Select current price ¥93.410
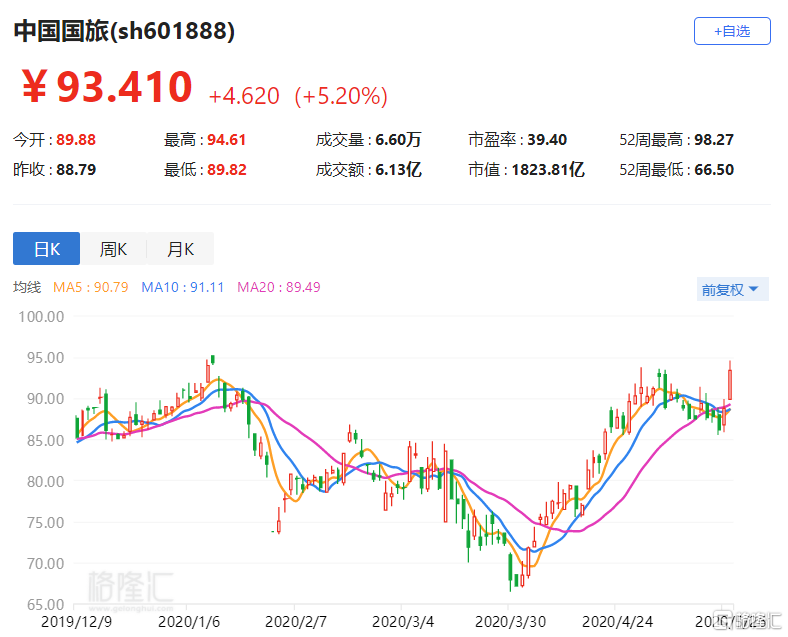This screenshot has height=637, width=788. 107,87
